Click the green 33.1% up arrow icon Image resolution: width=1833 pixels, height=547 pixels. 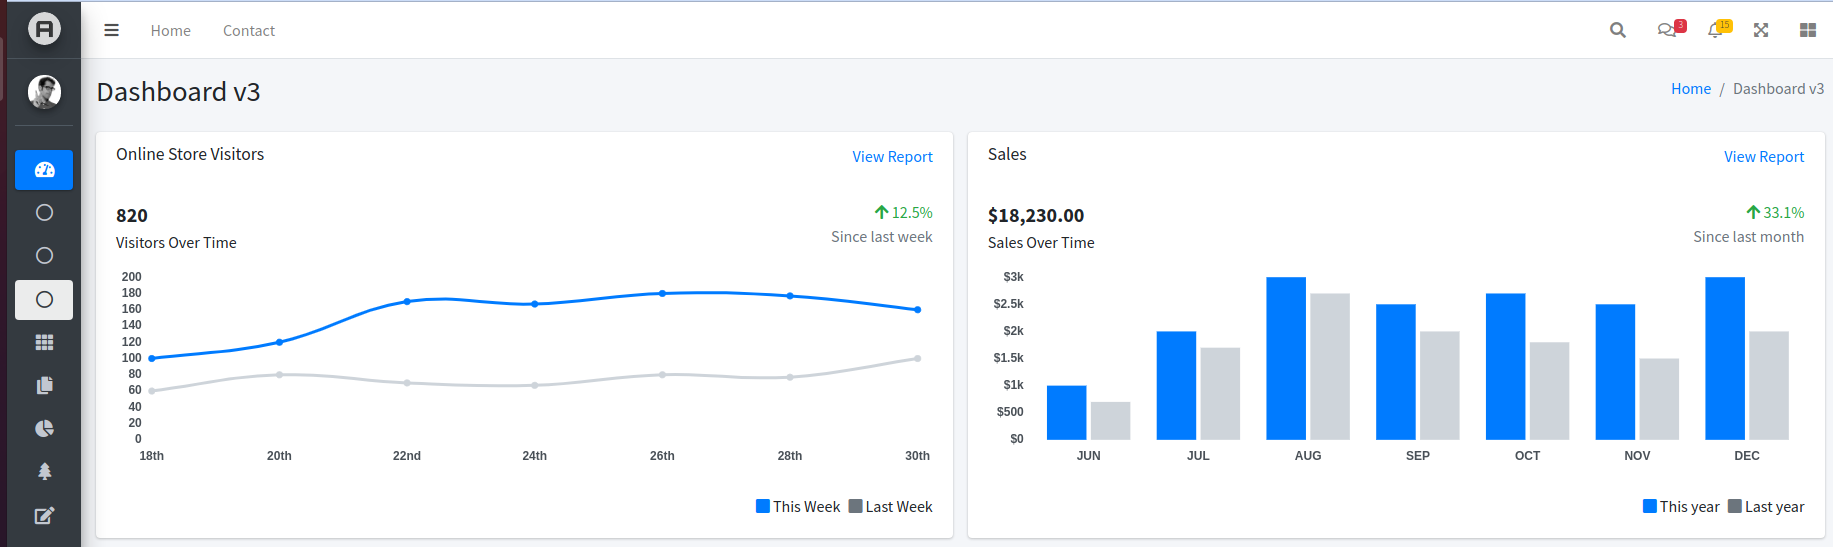coord(1753,212)
